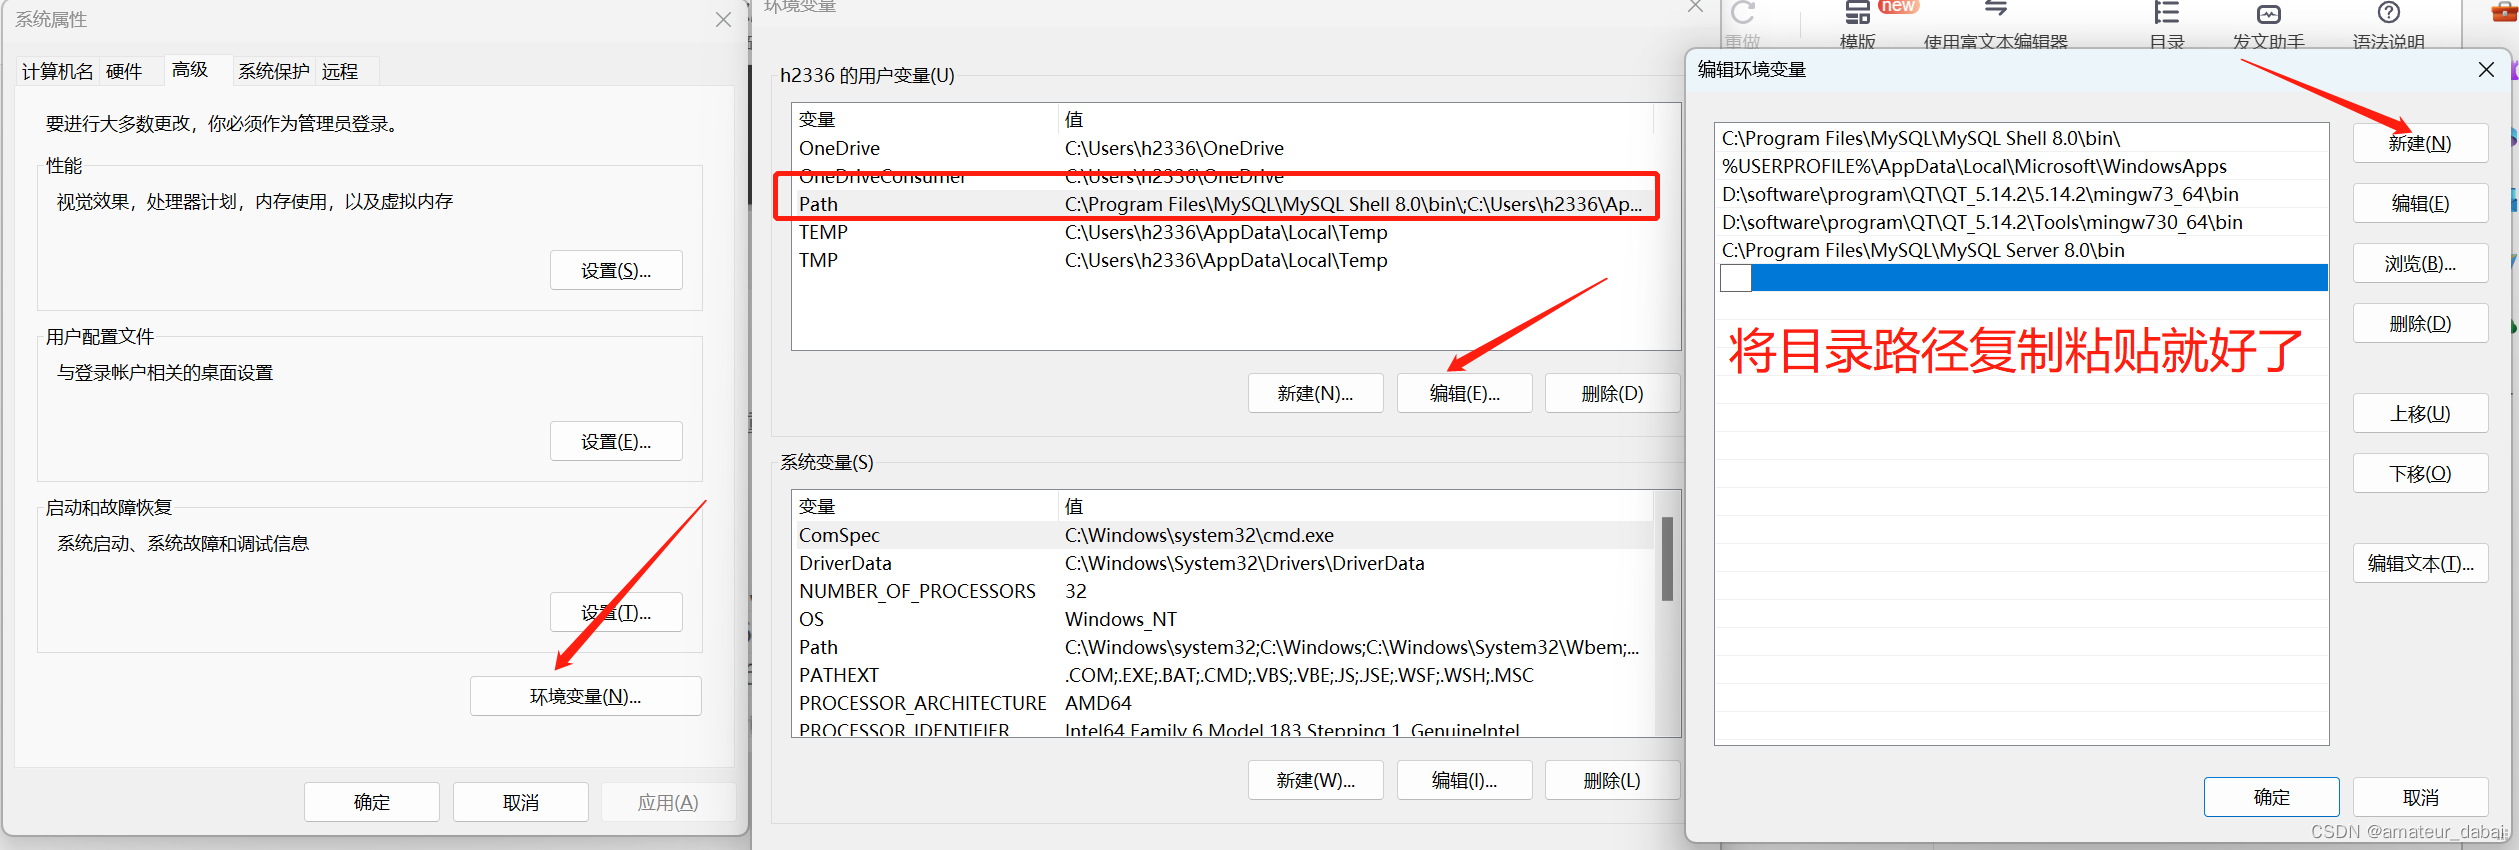Close the 系统属性 window
This screenshot has height=850, width=2519.
(x=723, y=20)
